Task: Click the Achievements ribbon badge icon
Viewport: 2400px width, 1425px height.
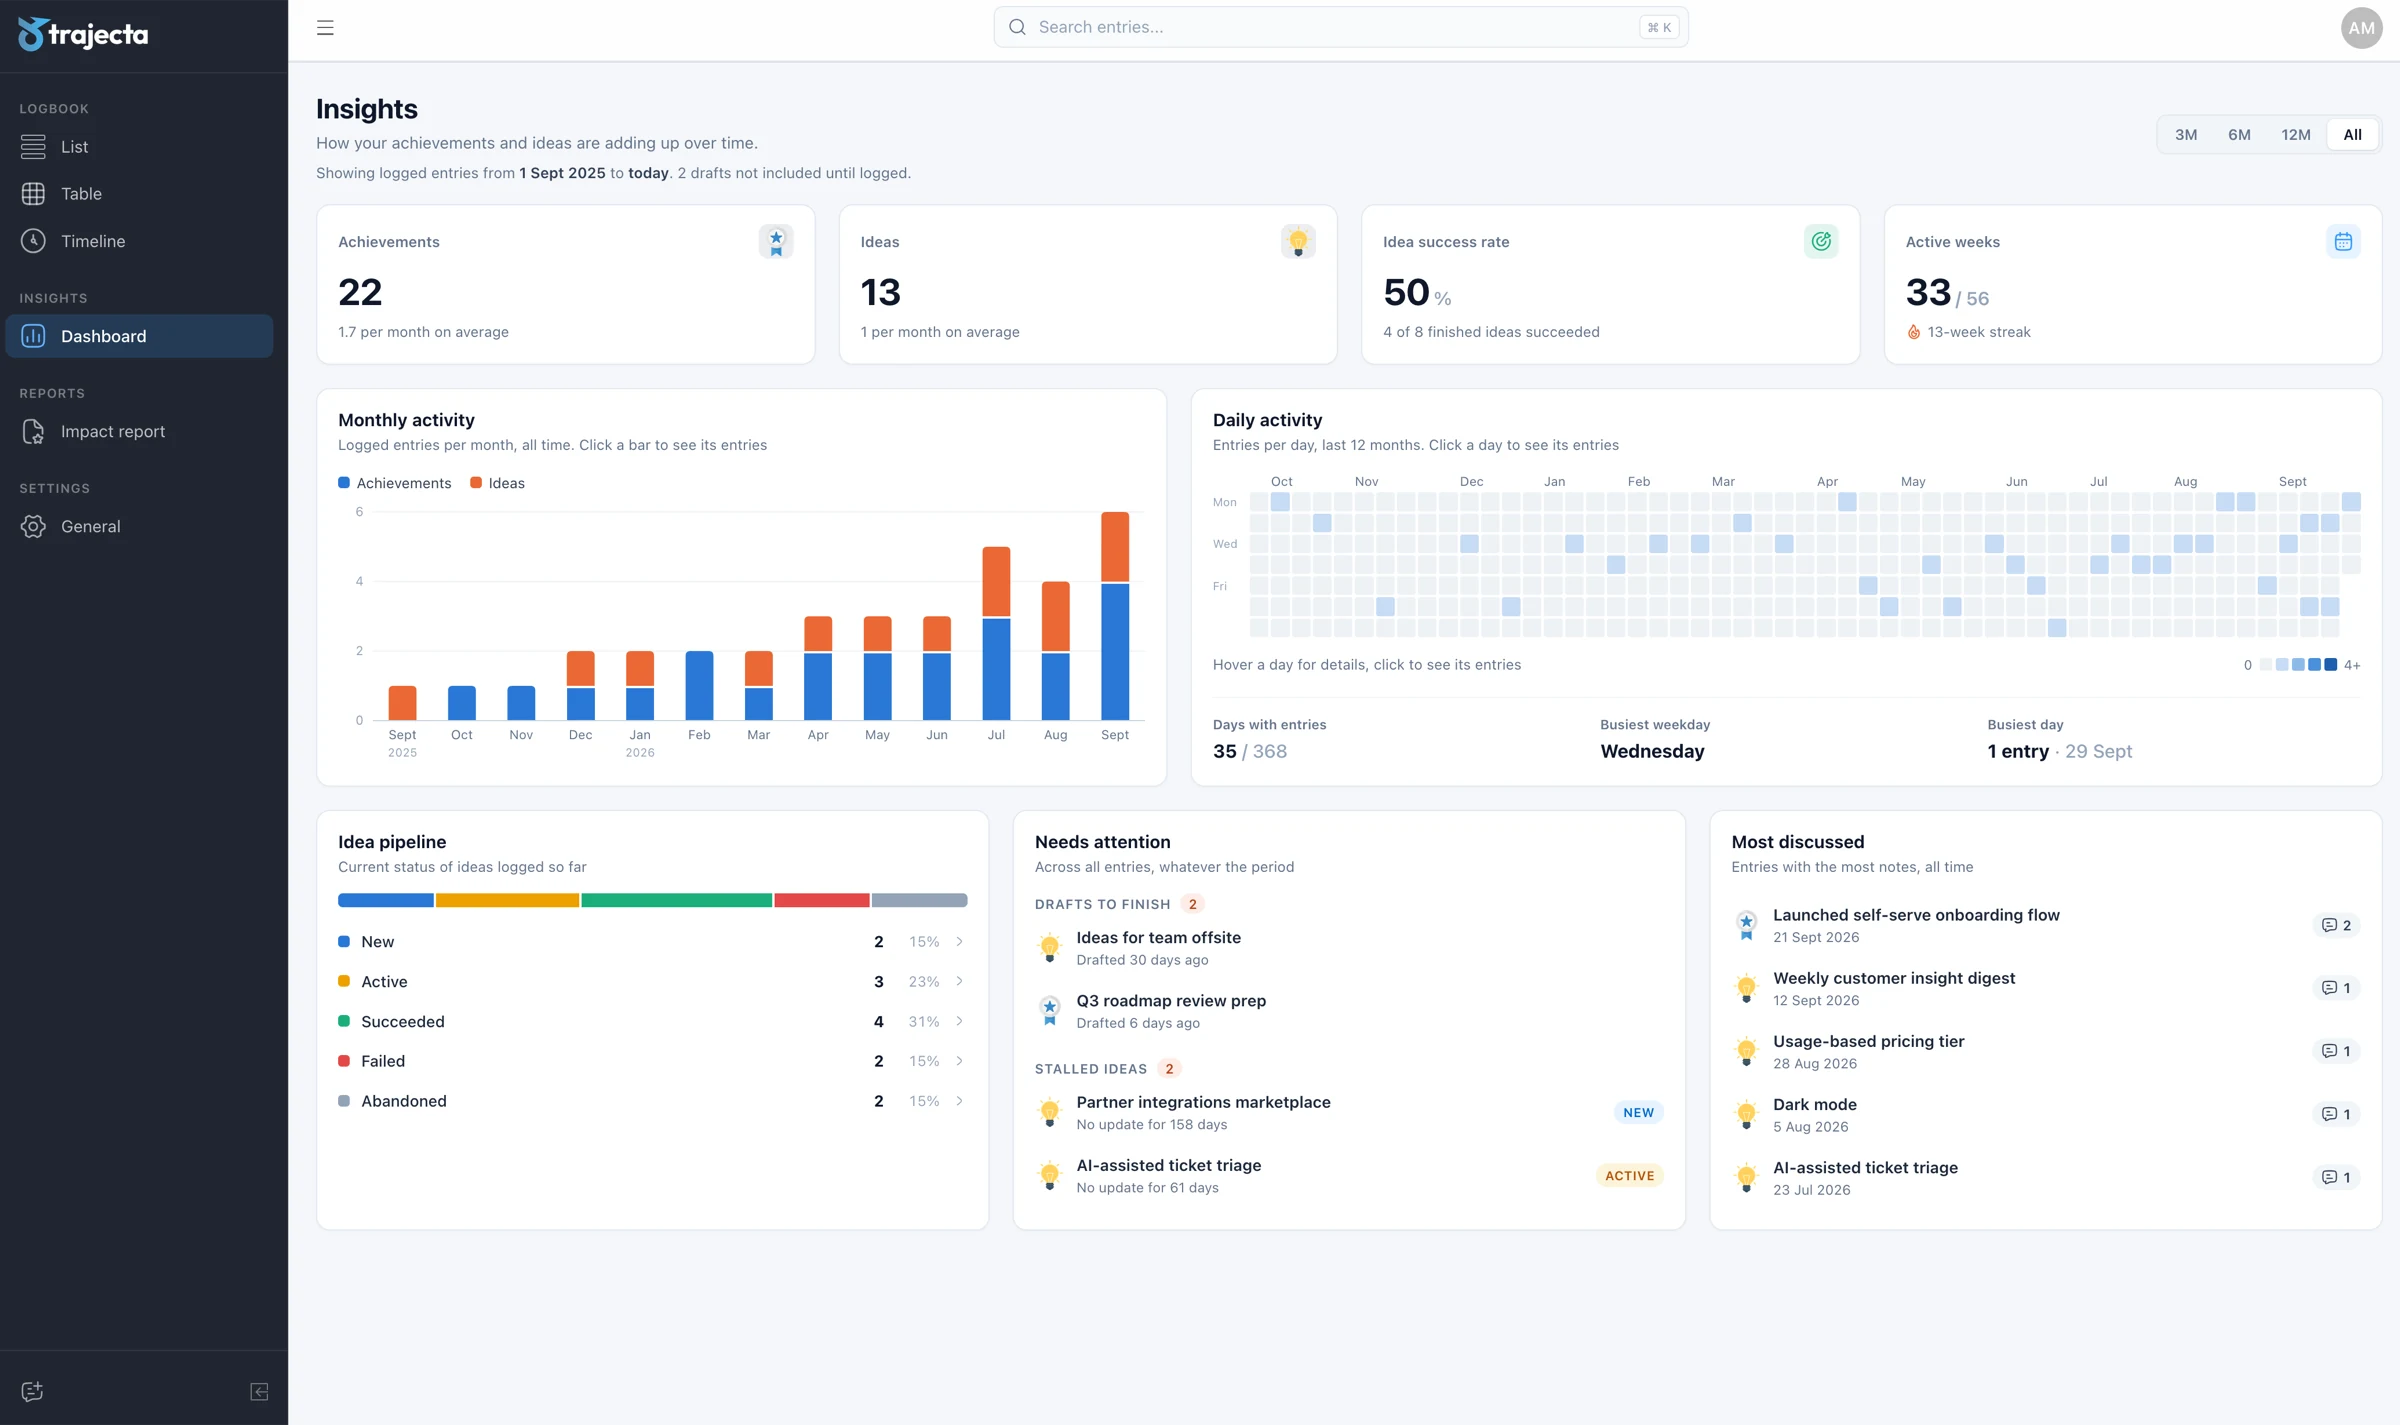Action: [x=776, y=241]
